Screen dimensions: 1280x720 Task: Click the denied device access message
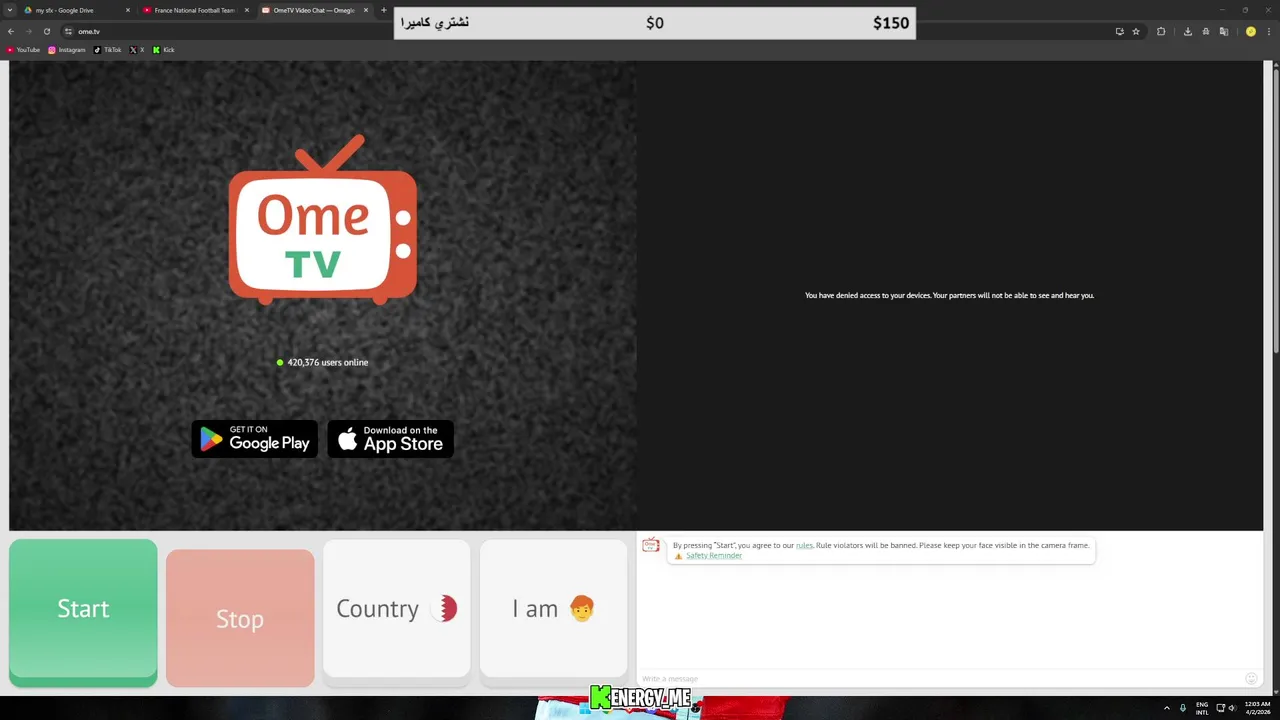(949, 295)
